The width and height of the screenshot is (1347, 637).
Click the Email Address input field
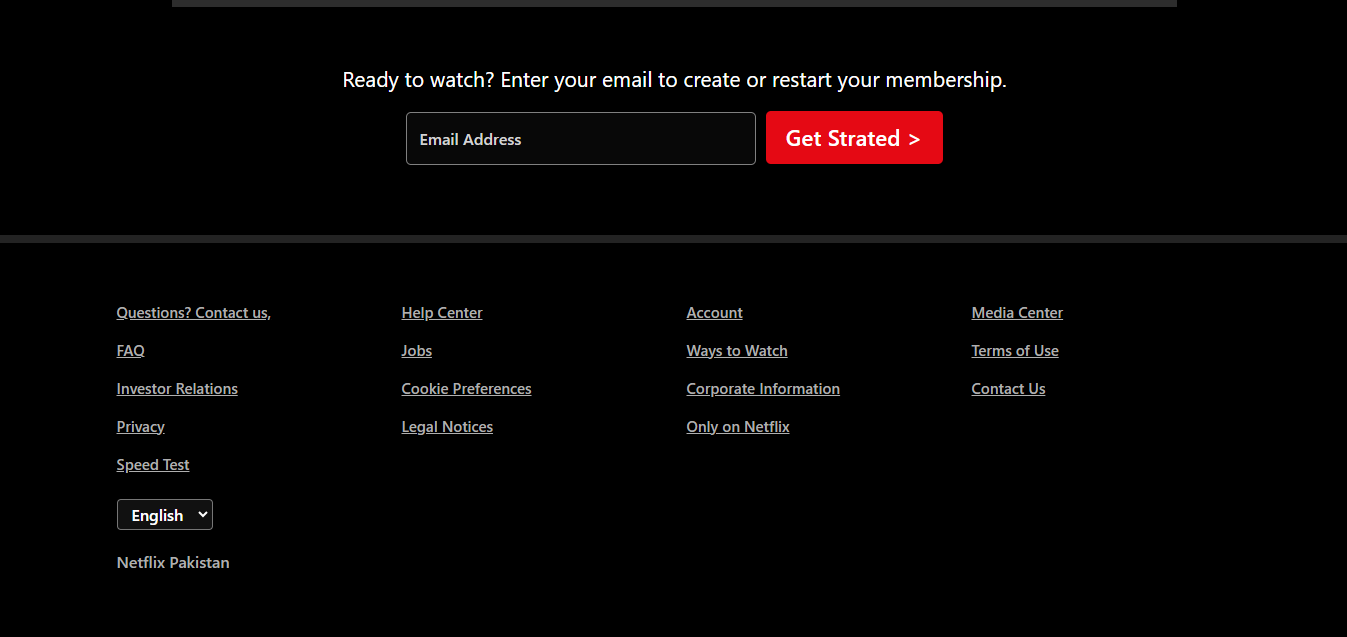coord(580,139)
